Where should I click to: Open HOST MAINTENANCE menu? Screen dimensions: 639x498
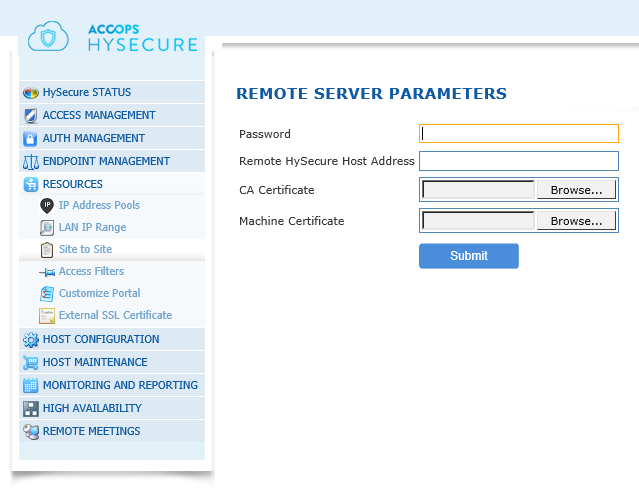[112, 362]
